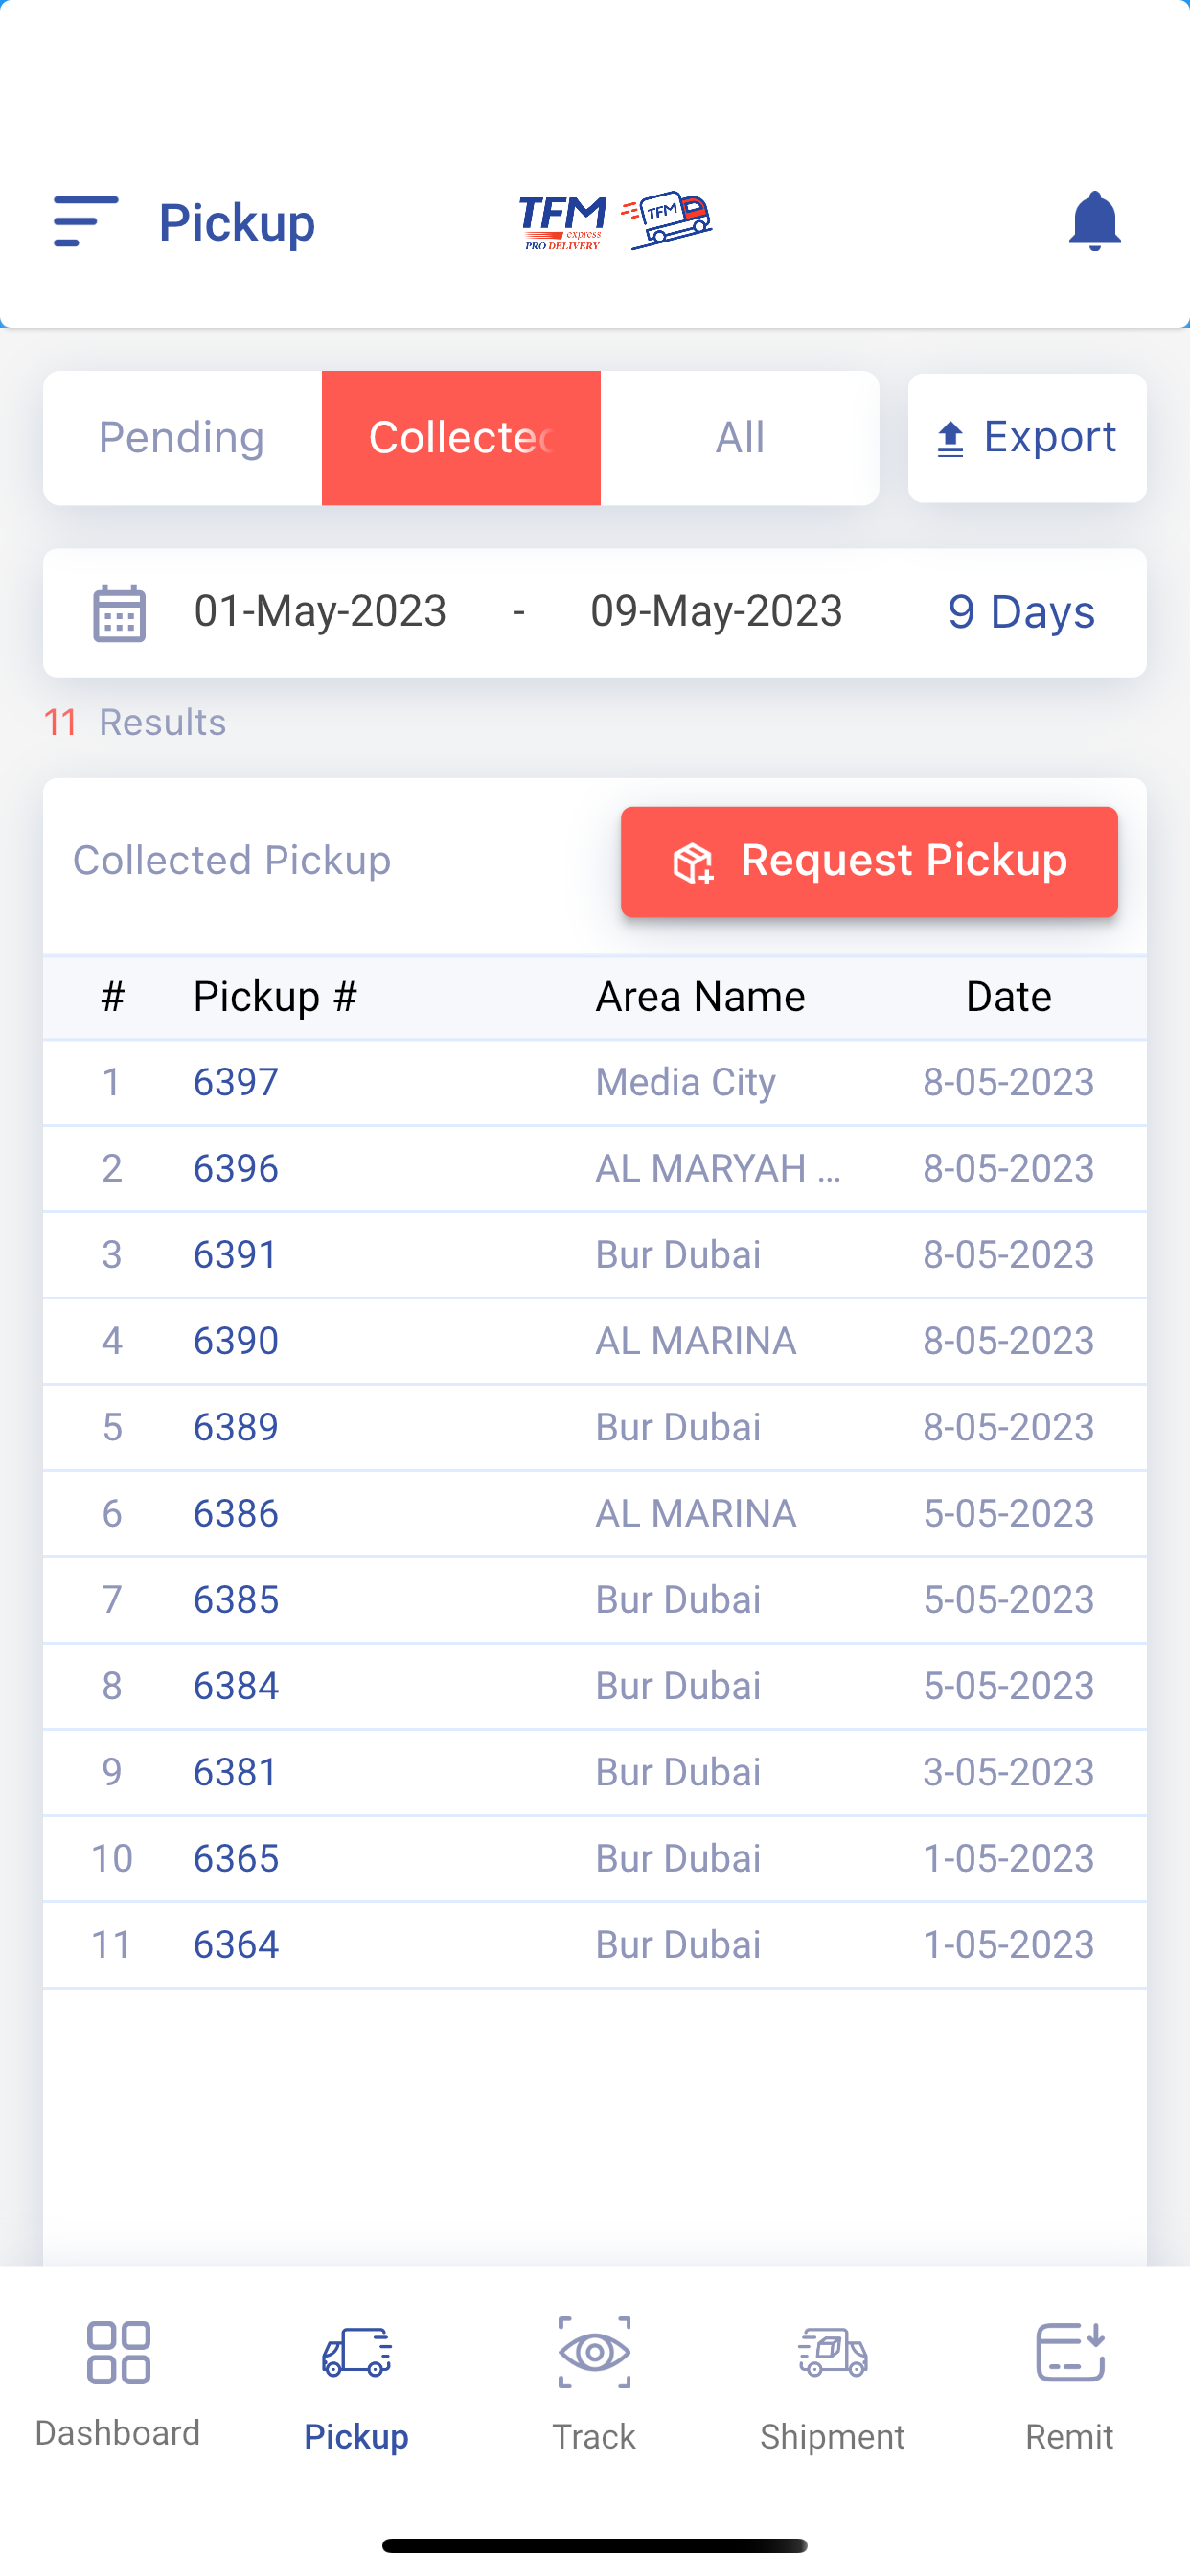
Task: Select the Collected tab
Action: 461,438
